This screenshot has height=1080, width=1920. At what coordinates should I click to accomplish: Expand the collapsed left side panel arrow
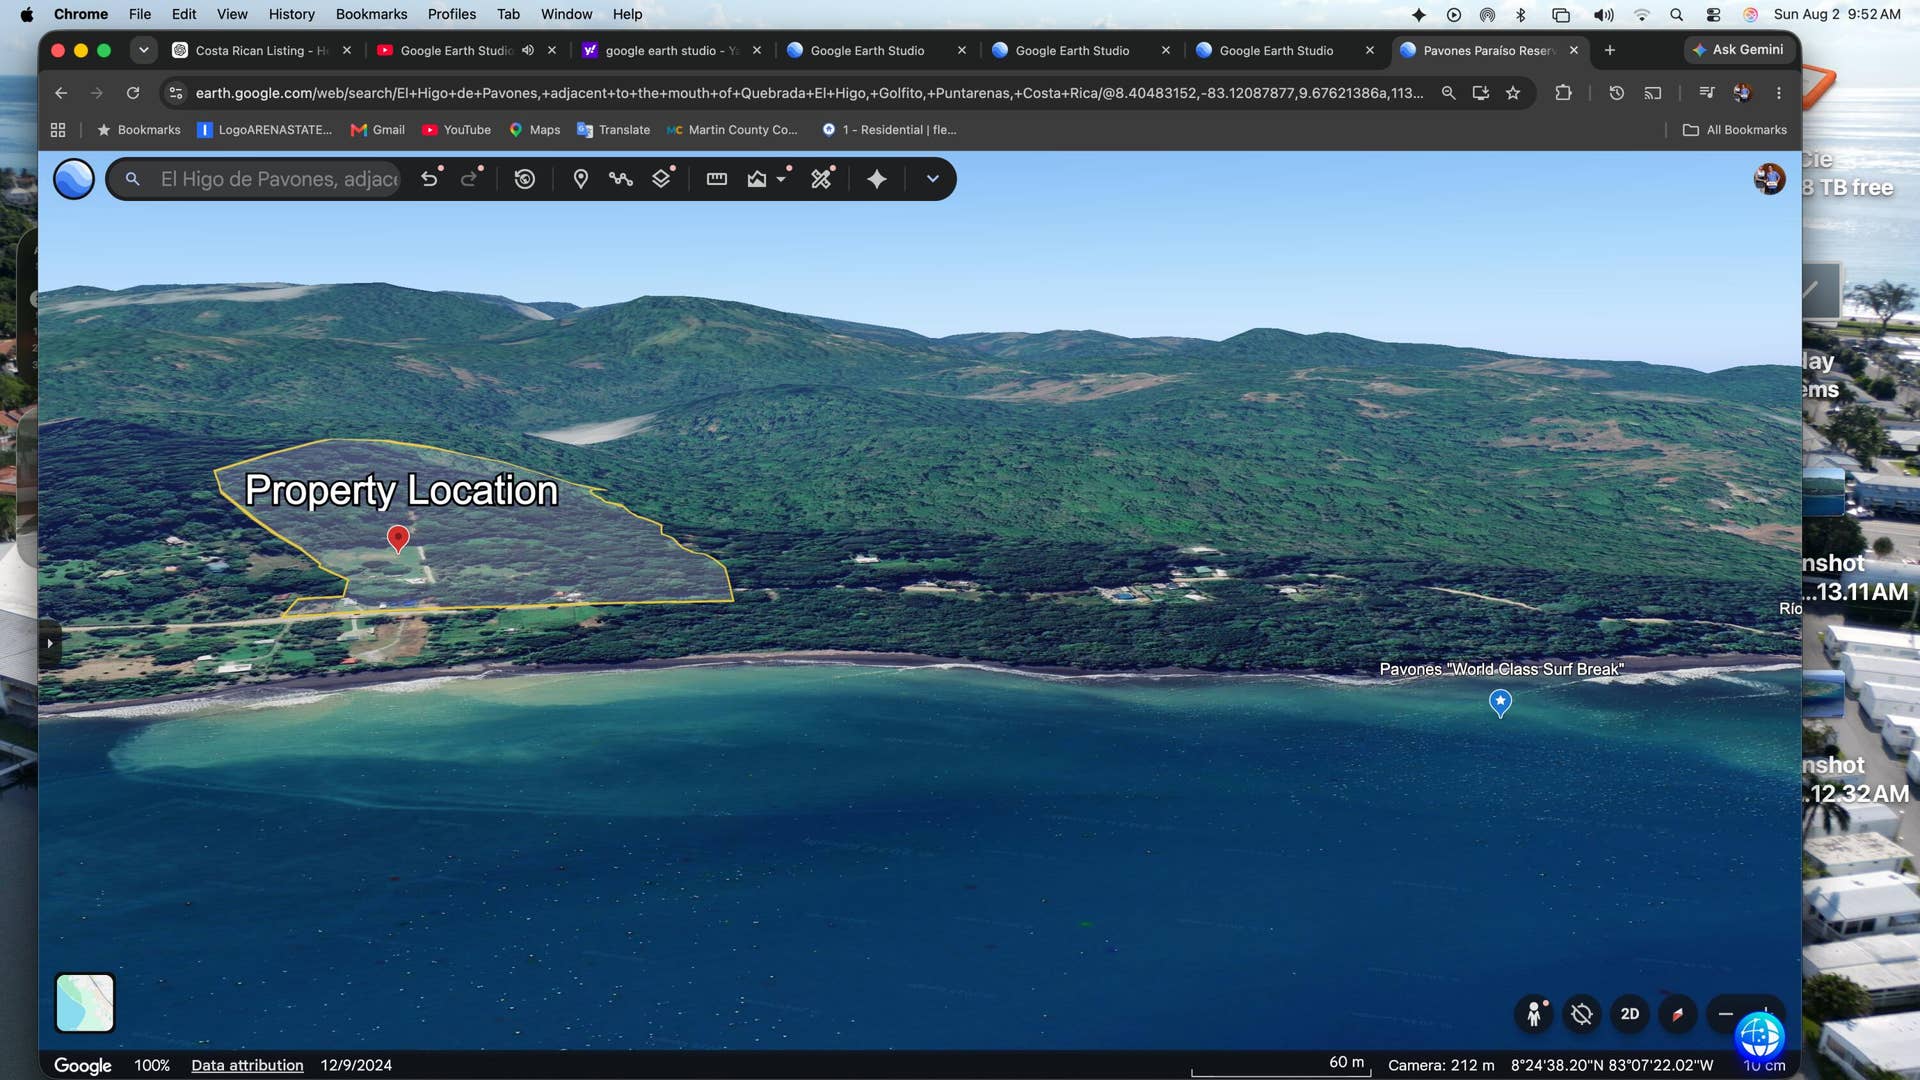click(x=50, y=643)
